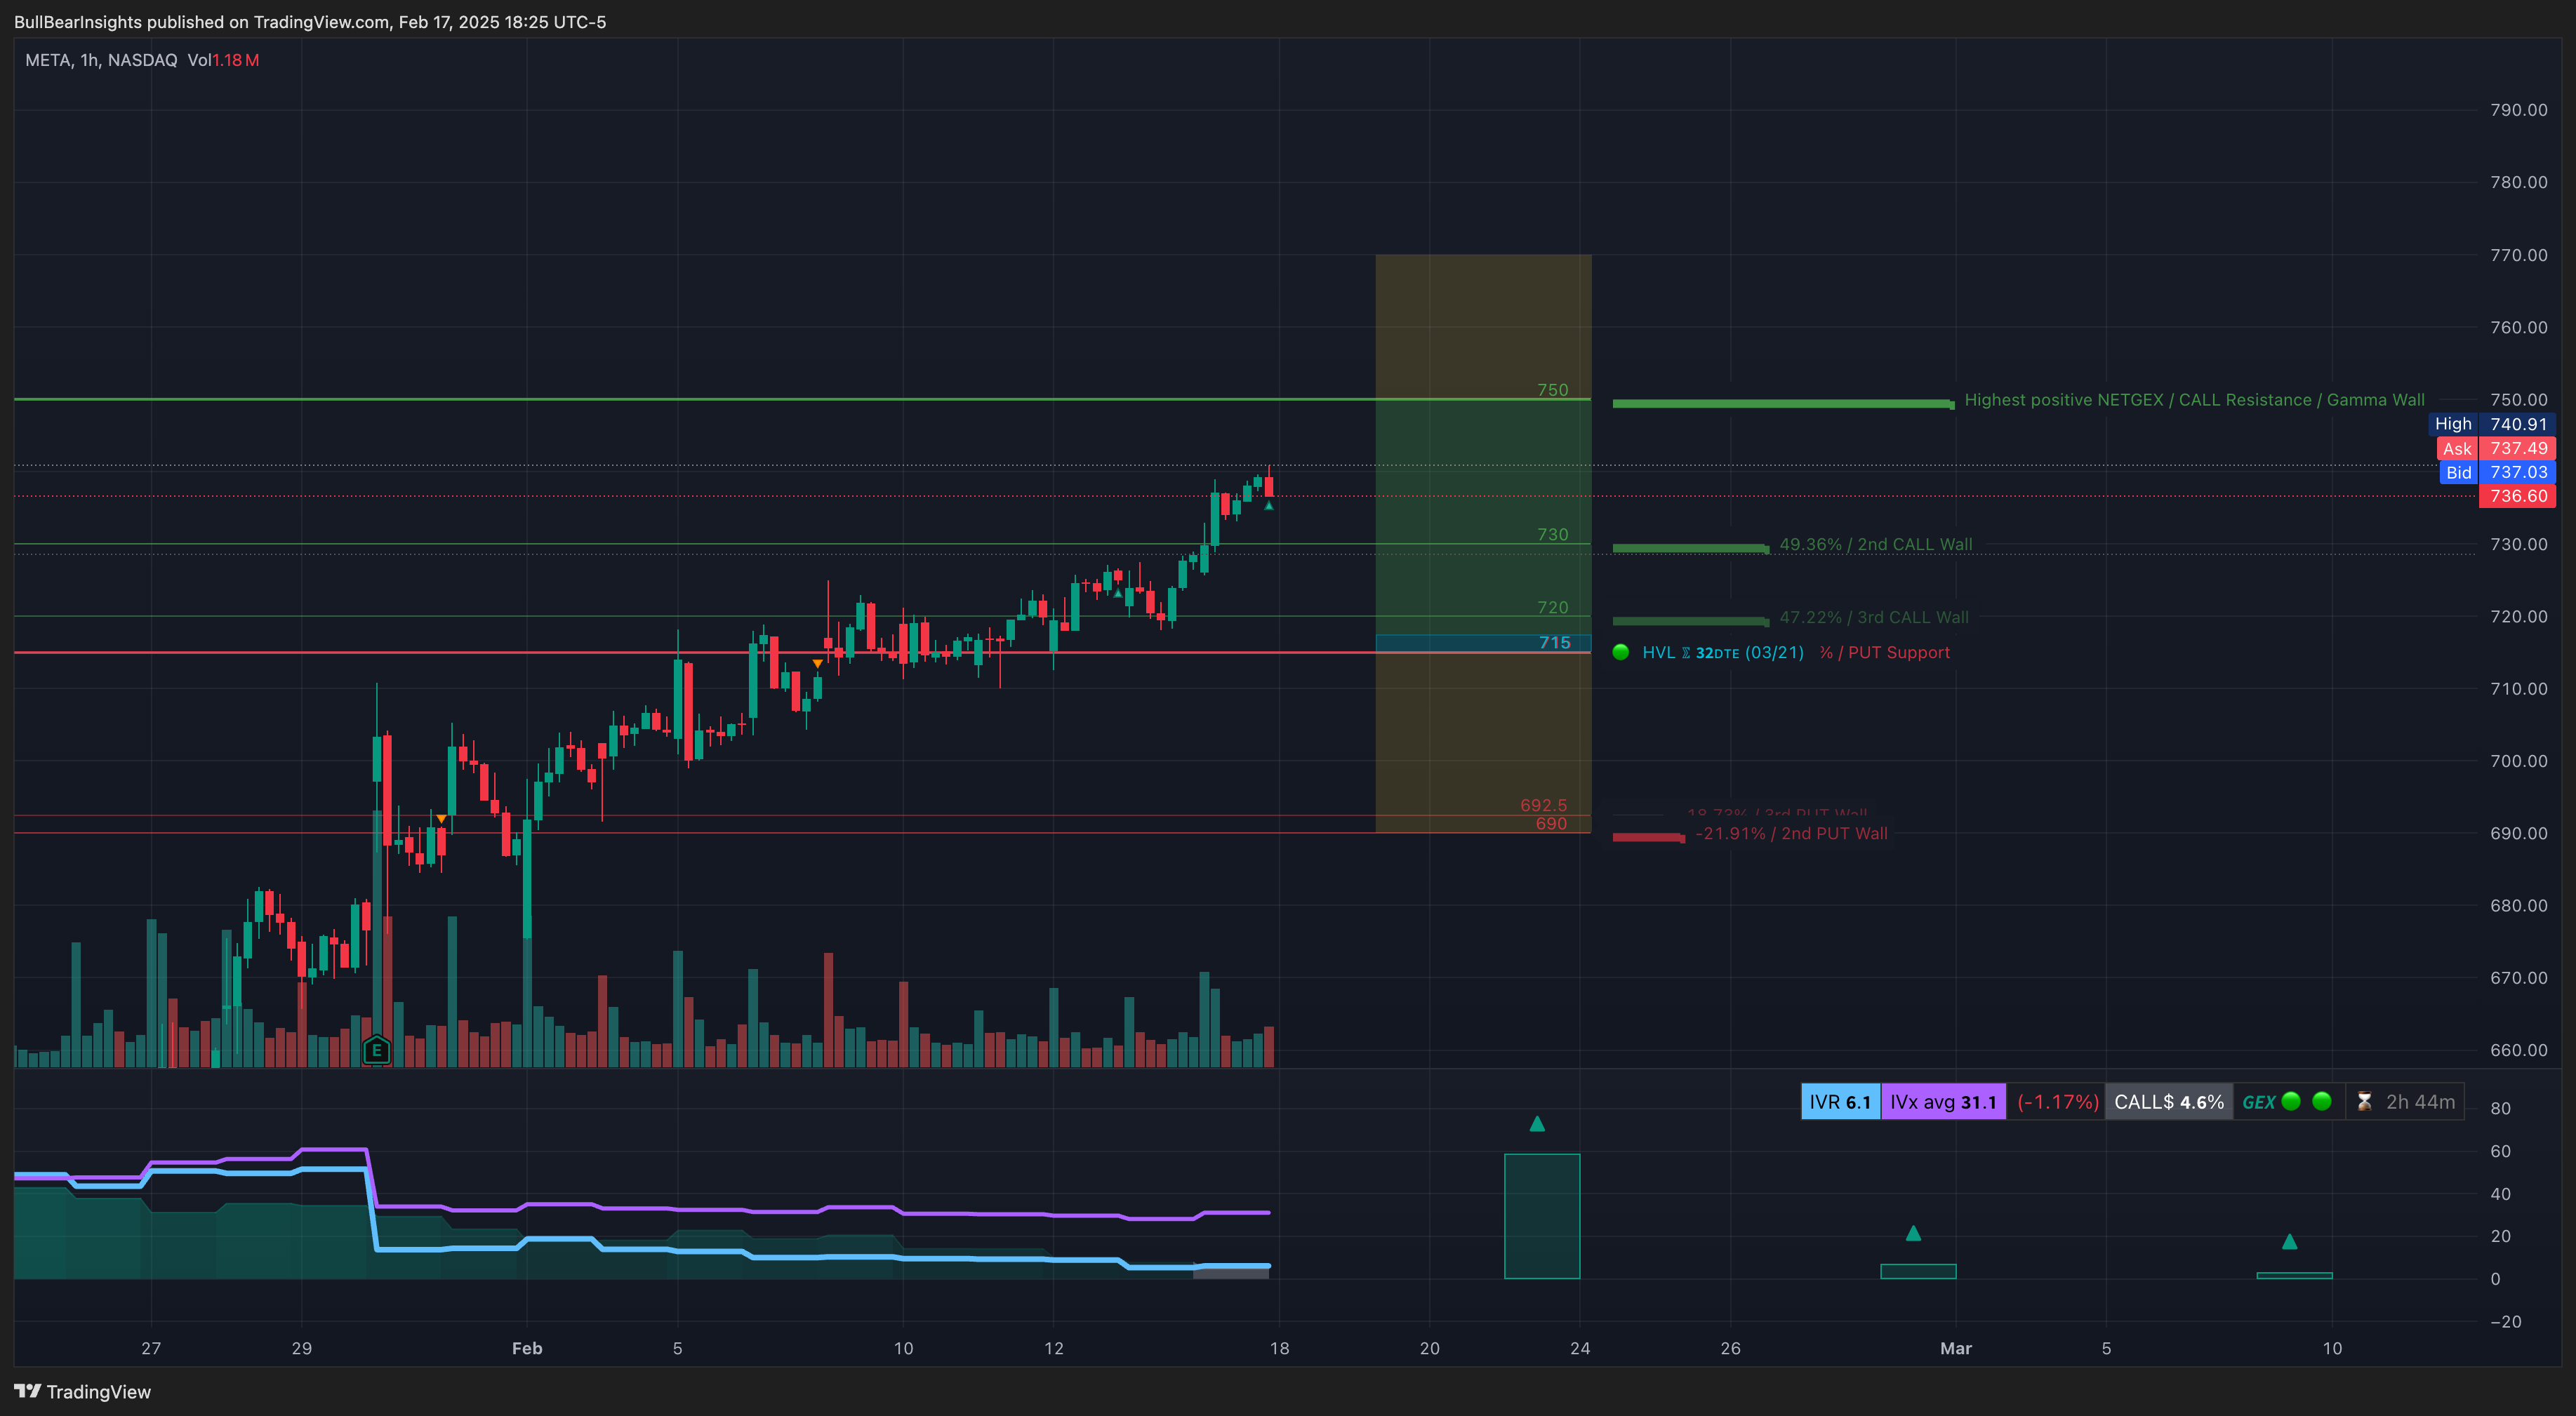Click the Gamma Wall resistance label

point(2194,400)
